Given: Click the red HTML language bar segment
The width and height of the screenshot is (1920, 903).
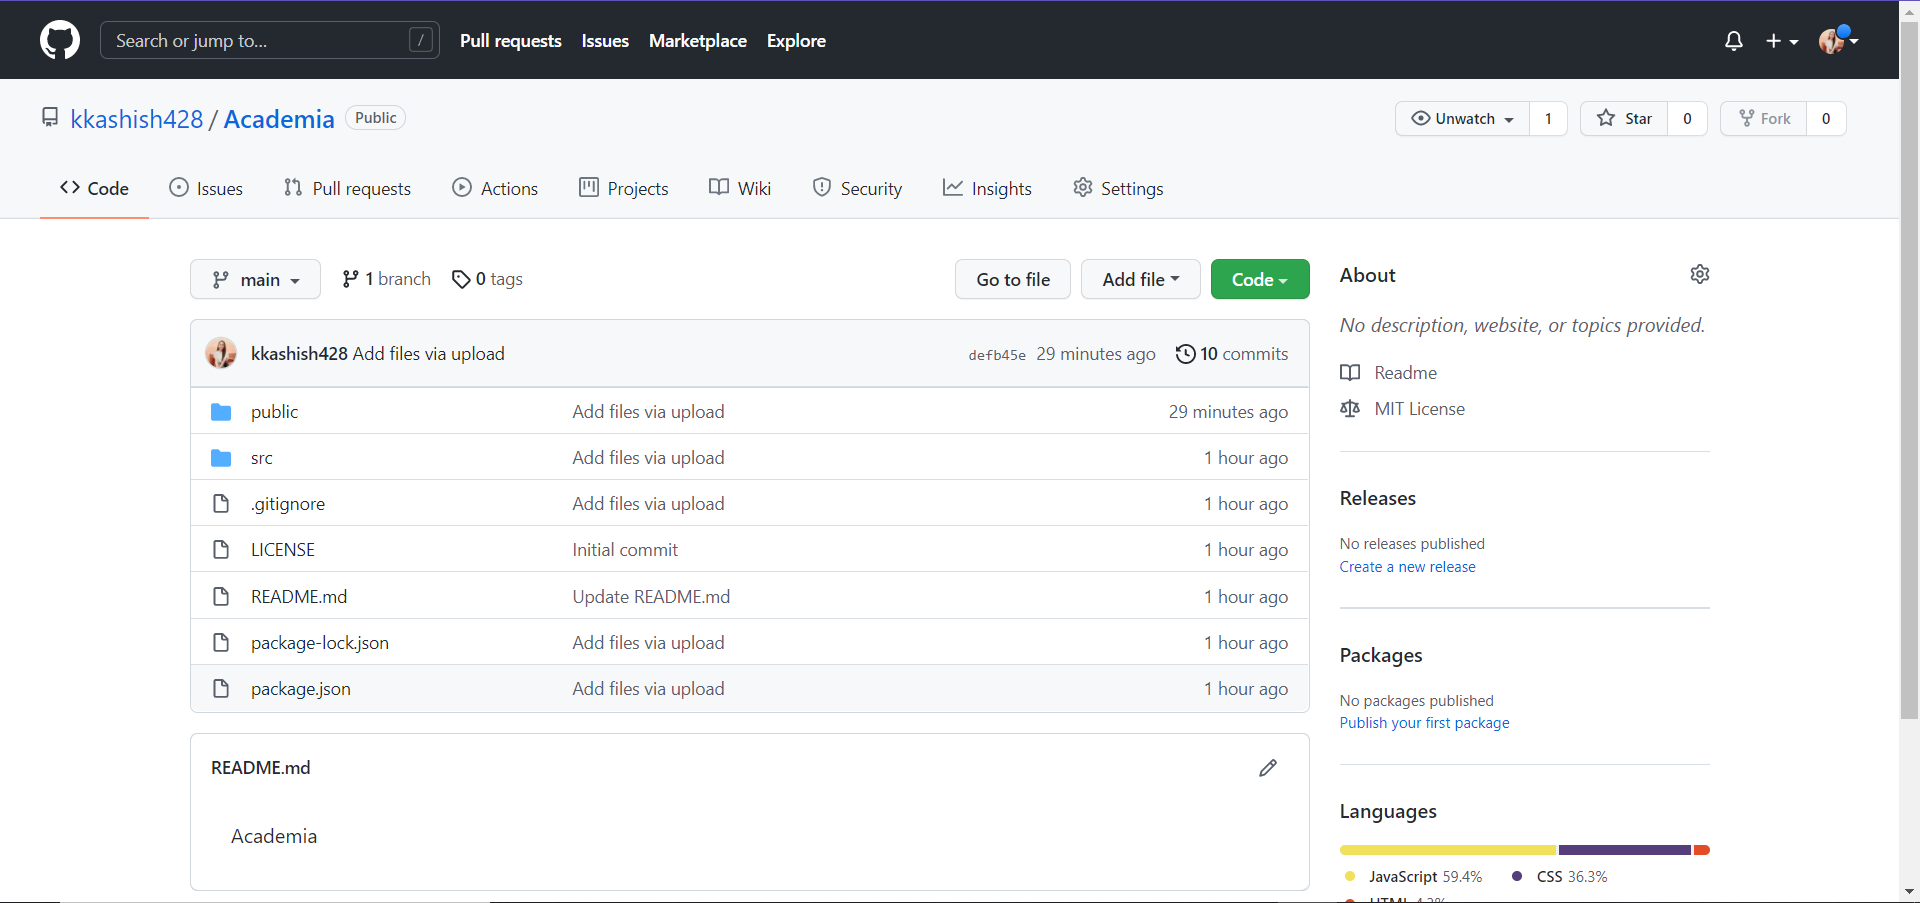Looking at the screenshot, I should [x=1702, y=850].
